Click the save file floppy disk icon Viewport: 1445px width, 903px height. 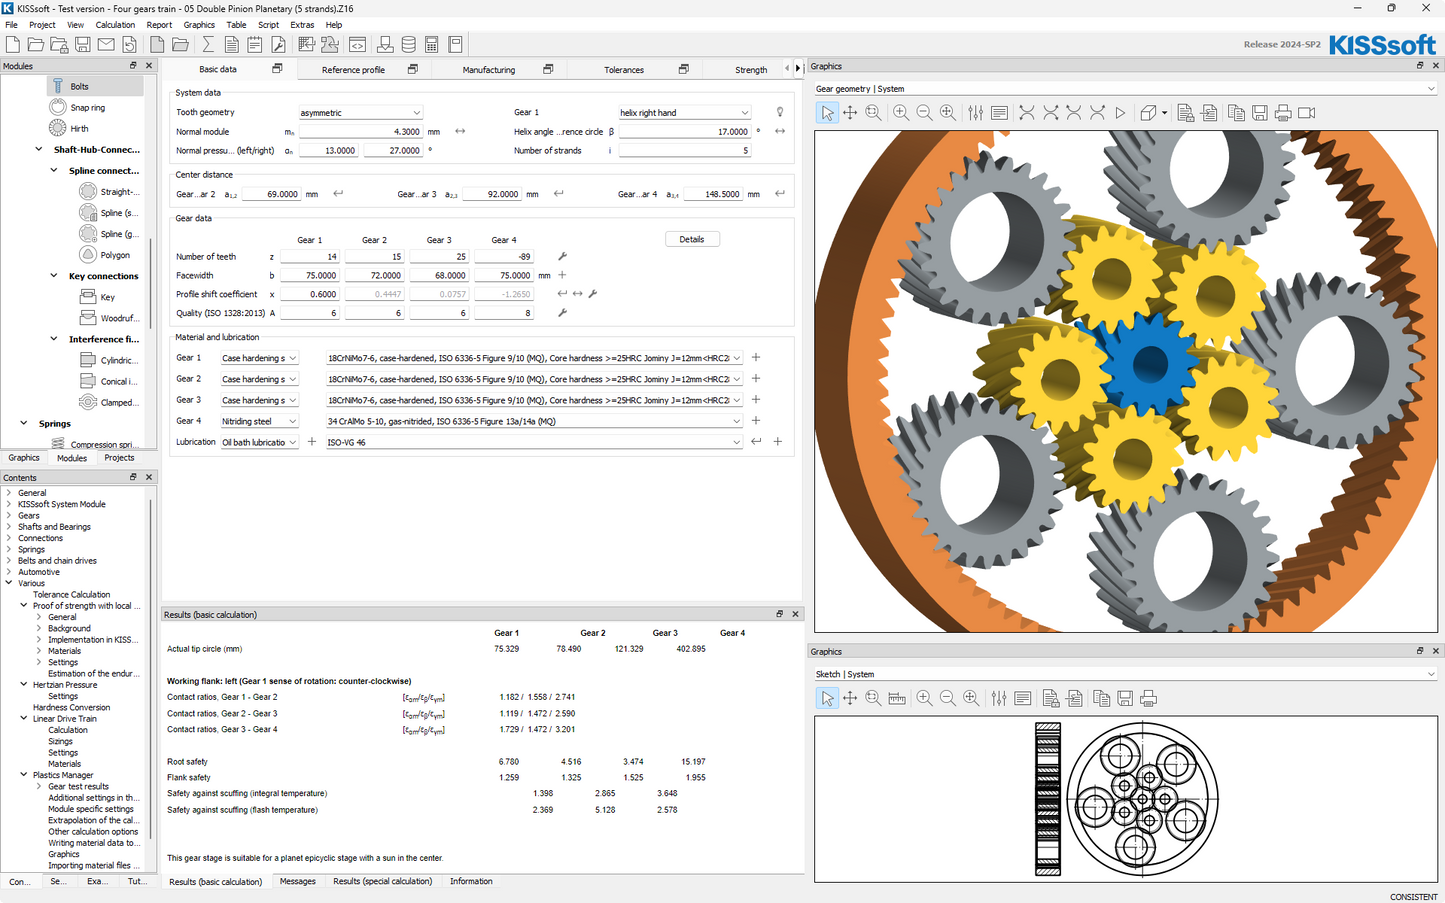coord(83,44)
